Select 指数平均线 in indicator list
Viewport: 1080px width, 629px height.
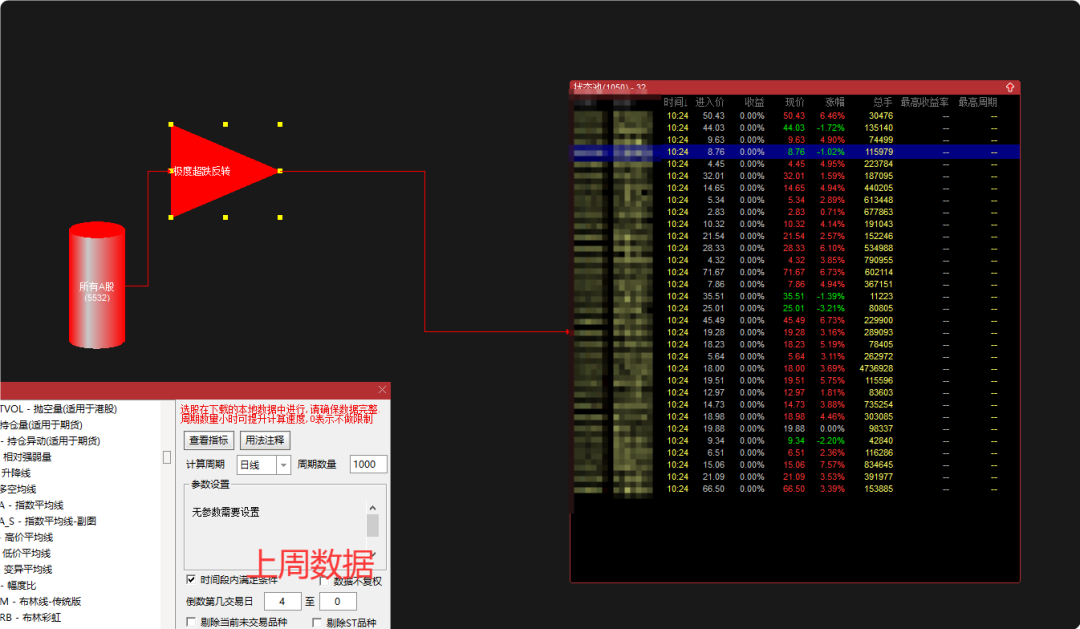[32, 505]
